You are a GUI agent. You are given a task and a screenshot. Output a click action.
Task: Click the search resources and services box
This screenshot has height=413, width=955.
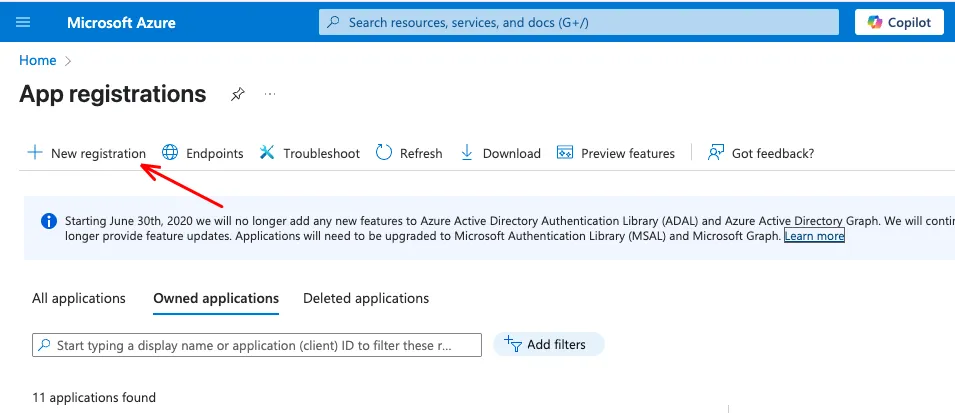579,22
